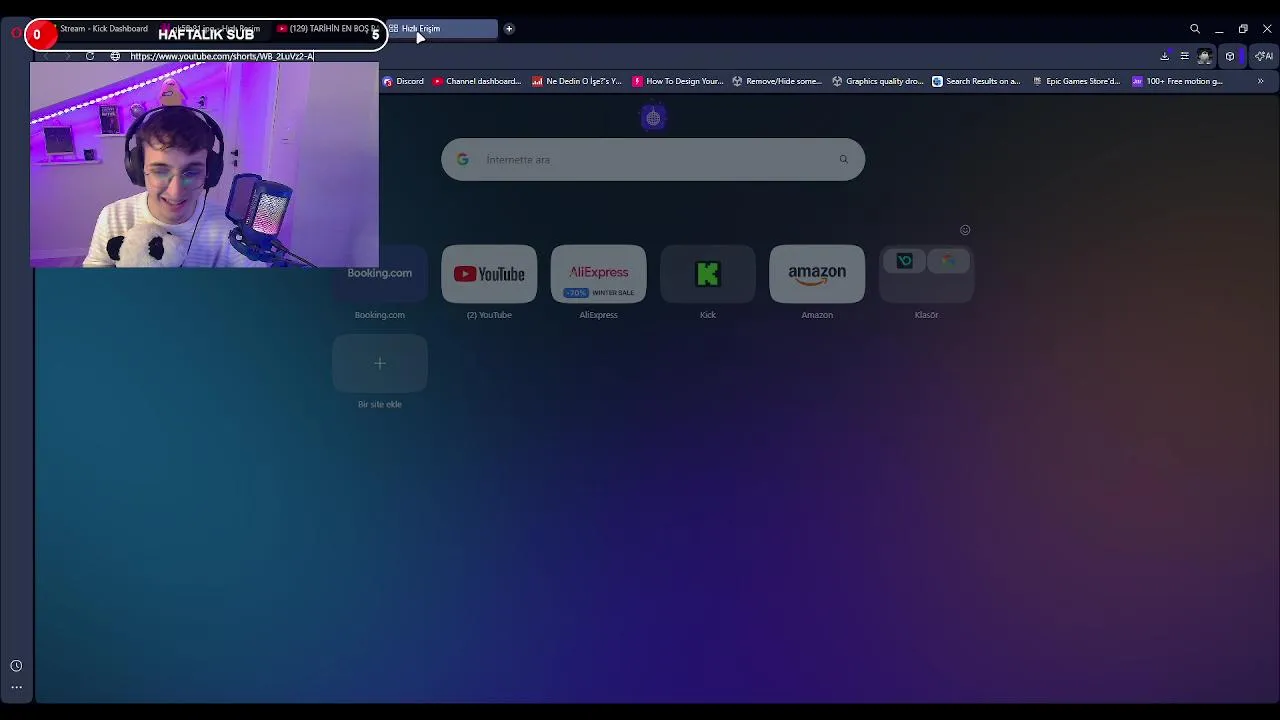This screenshot has width=1280, height=720.
Task: Open the Klasör speed dial folder
Action: [926, 273]
